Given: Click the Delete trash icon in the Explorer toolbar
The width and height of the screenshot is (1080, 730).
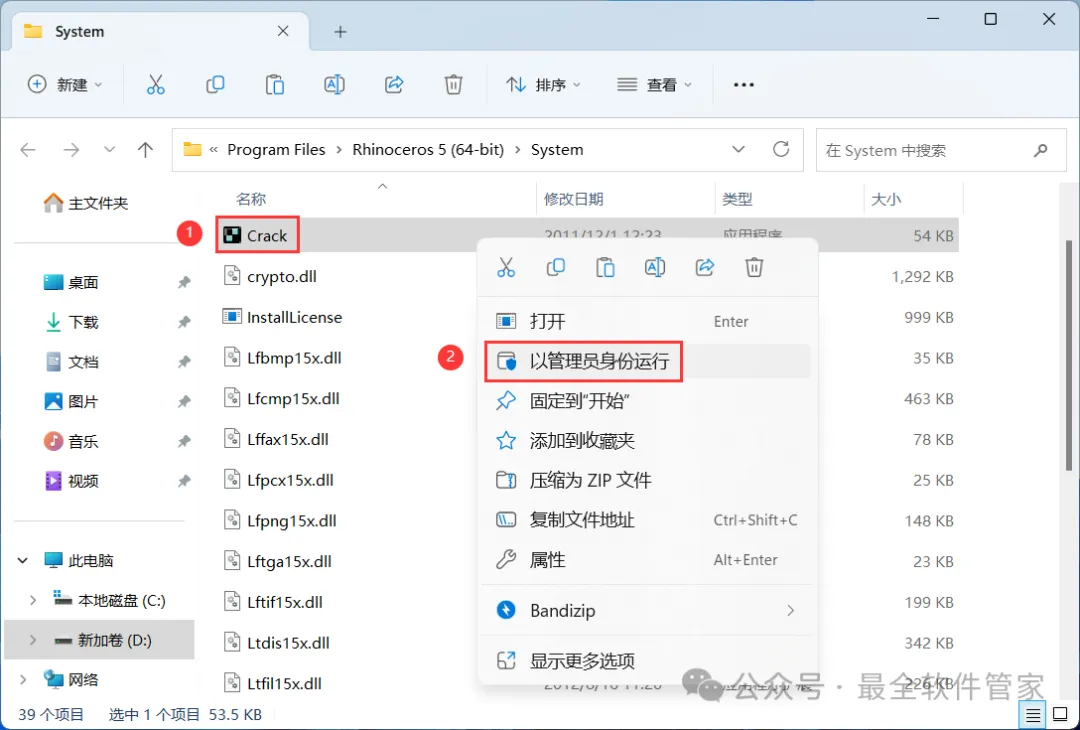Looking at the screenshot, I should pos(453,85).
